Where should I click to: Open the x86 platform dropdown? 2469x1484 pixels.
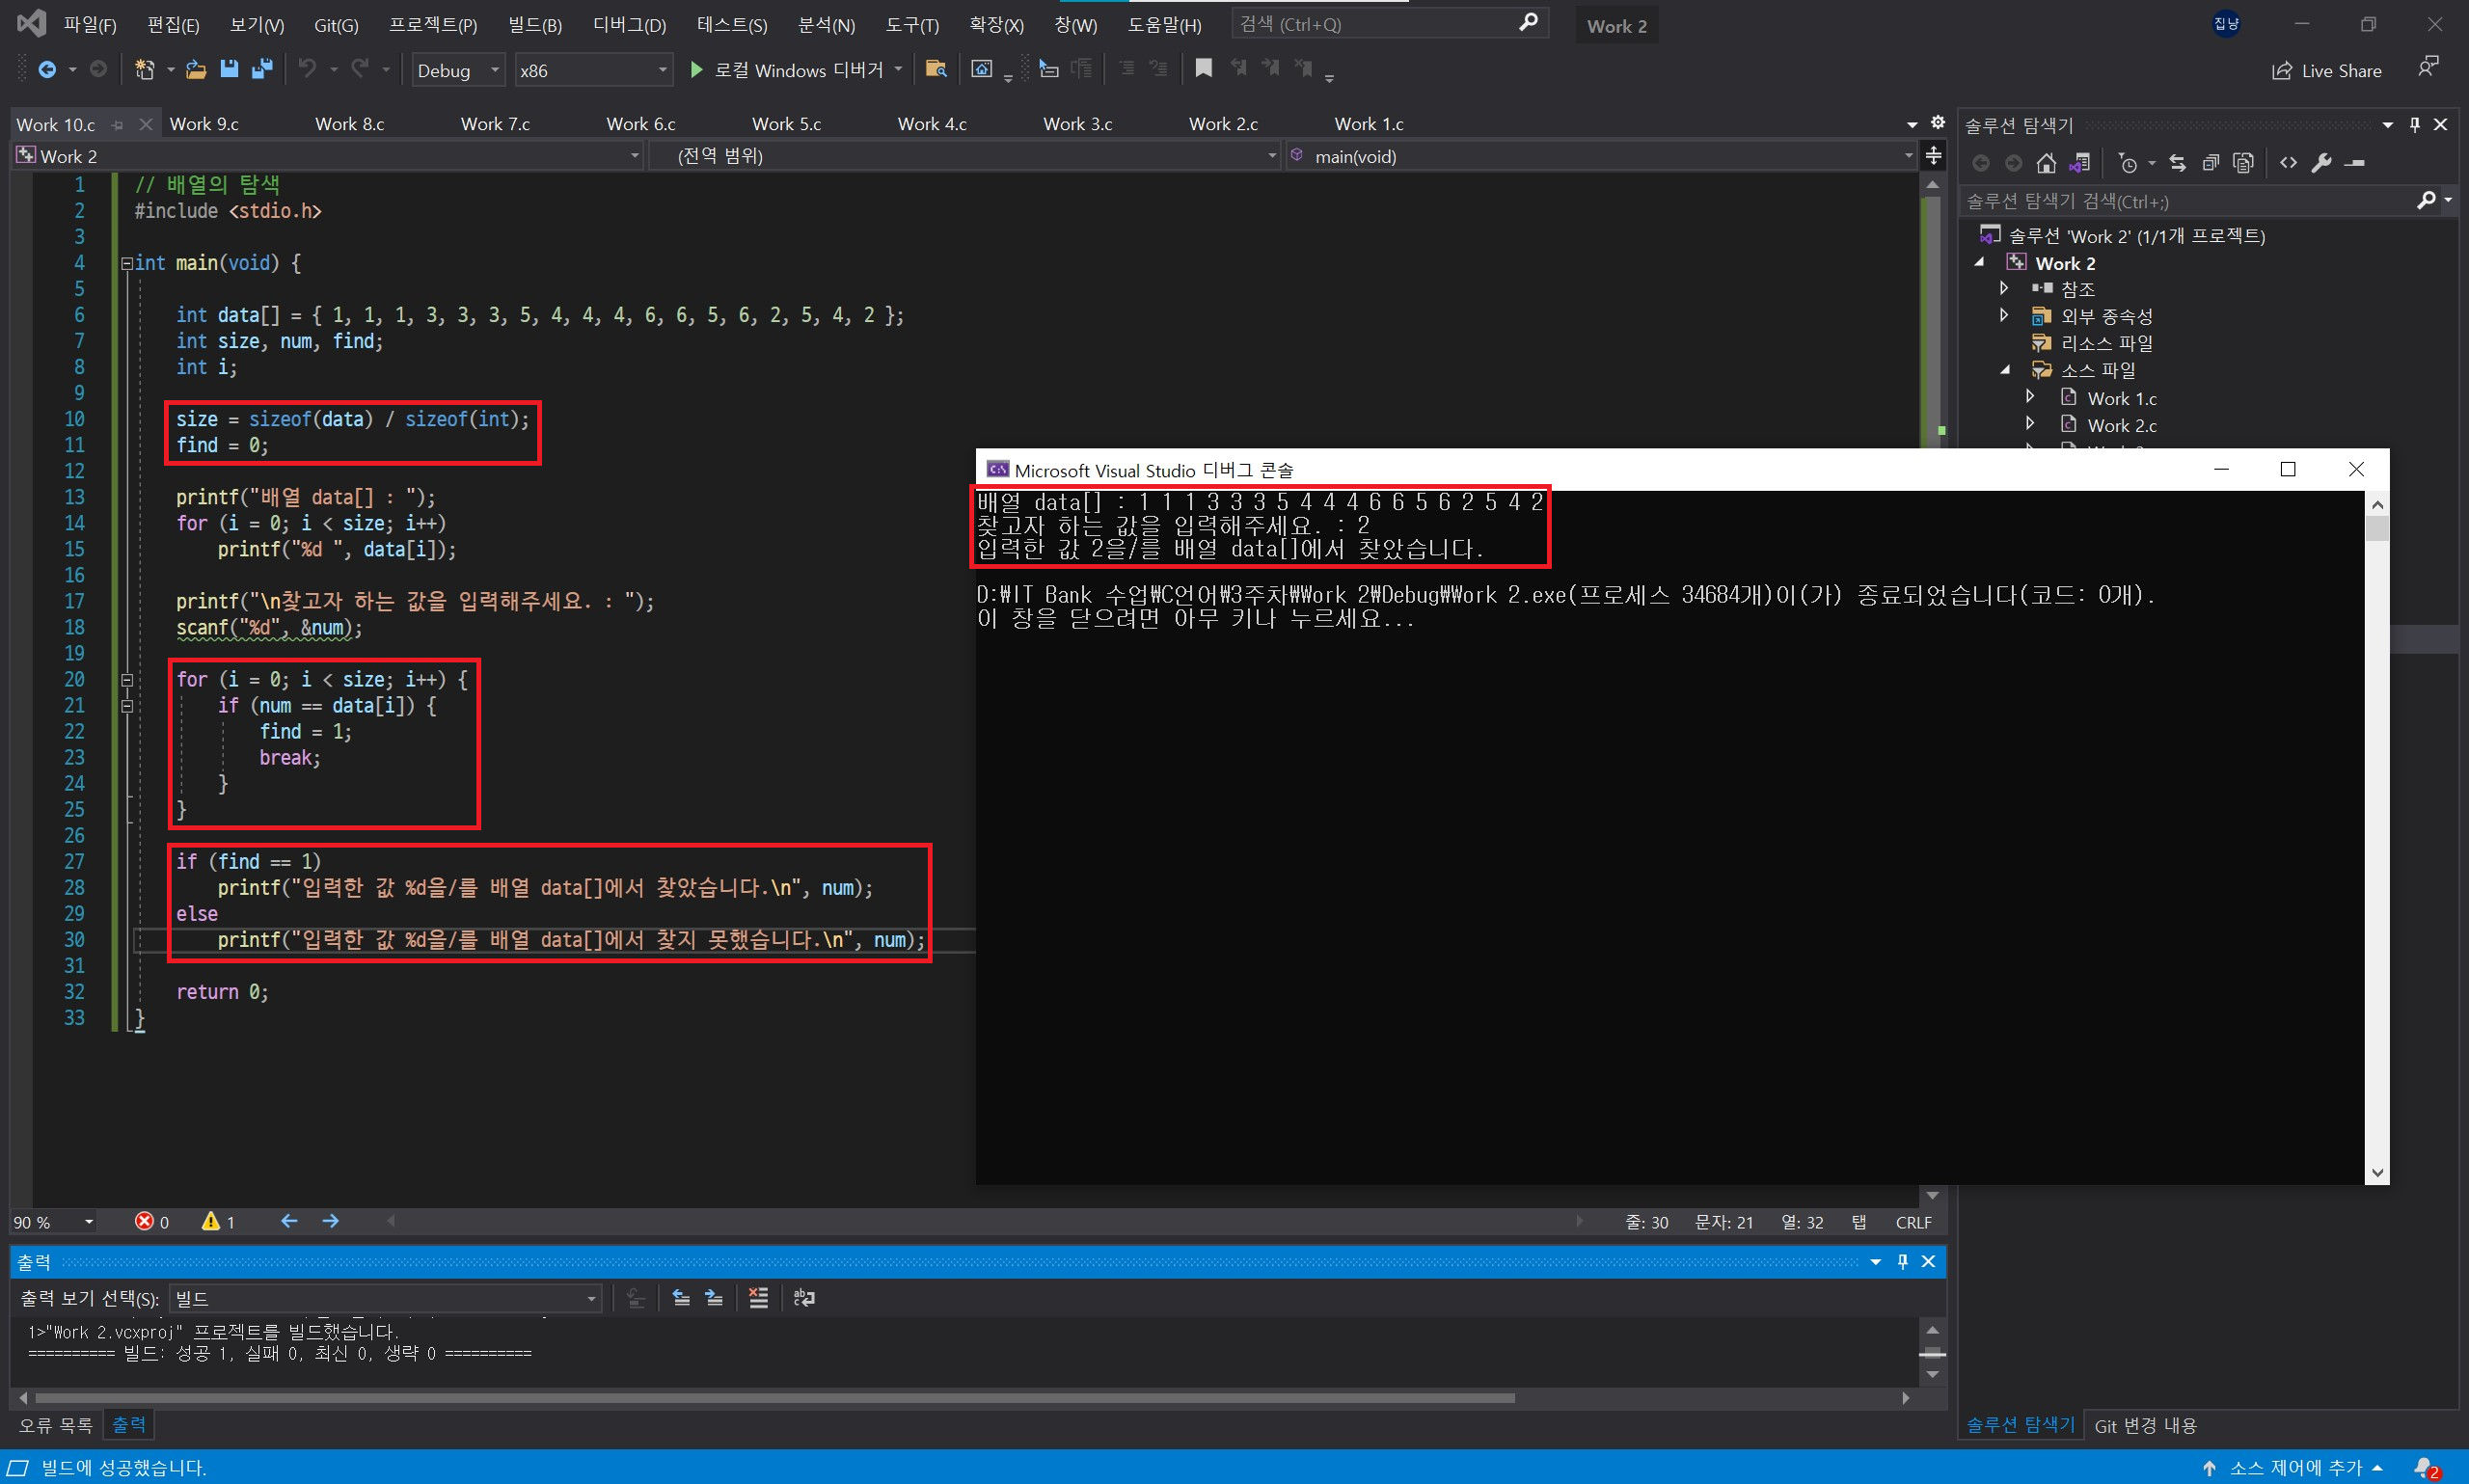point(662,70)
